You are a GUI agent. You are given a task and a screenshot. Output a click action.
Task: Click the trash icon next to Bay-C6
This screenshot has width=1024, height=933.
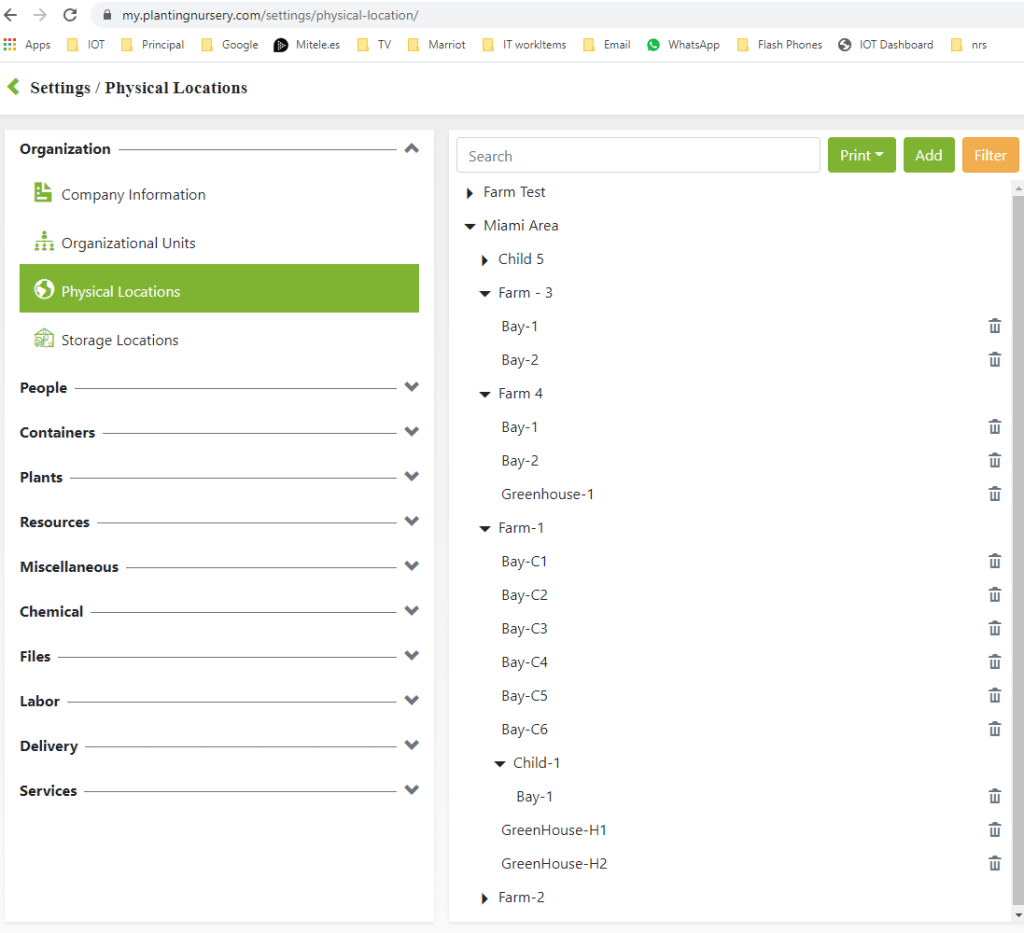[994, 729]
